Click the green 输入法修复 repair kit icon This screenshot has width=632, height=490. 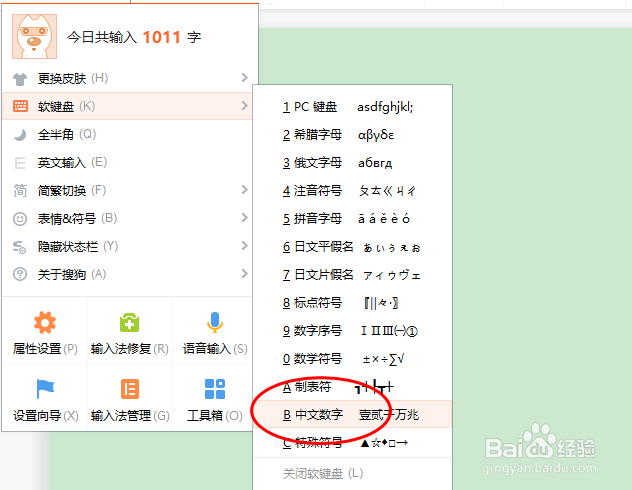(129, 323)
